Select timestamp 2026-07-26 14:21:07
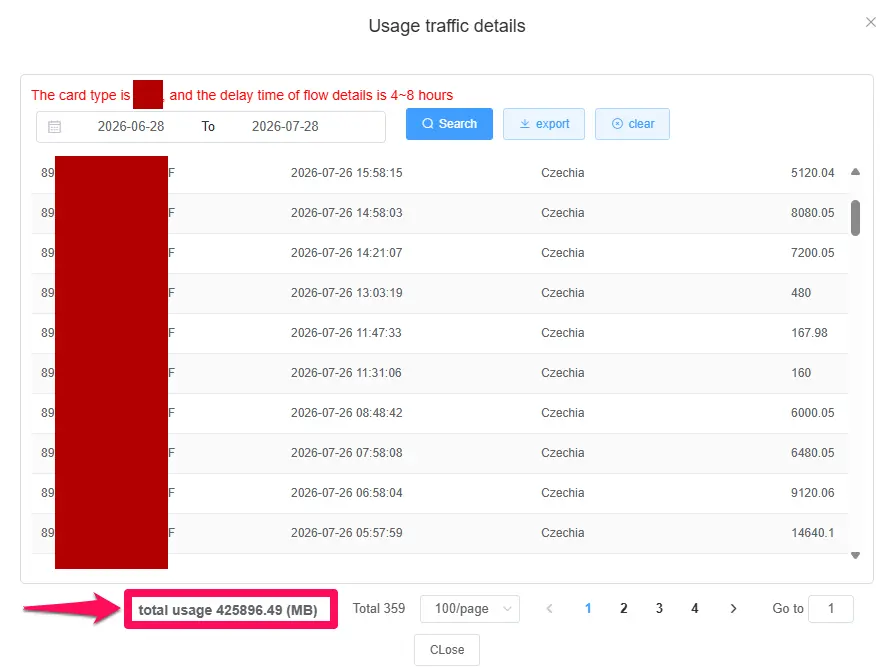Viewport: 890px width, 667px height. point(346,253)
